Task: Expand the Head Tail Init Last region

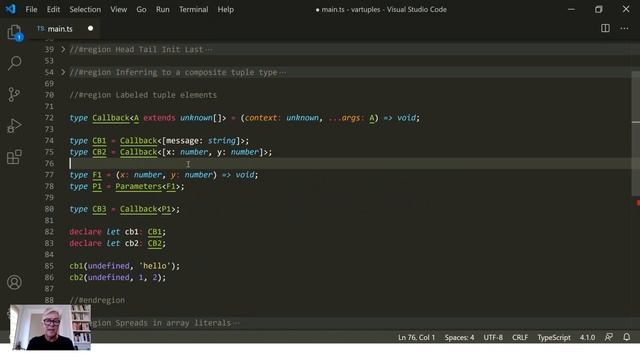Action: [63, 49]
